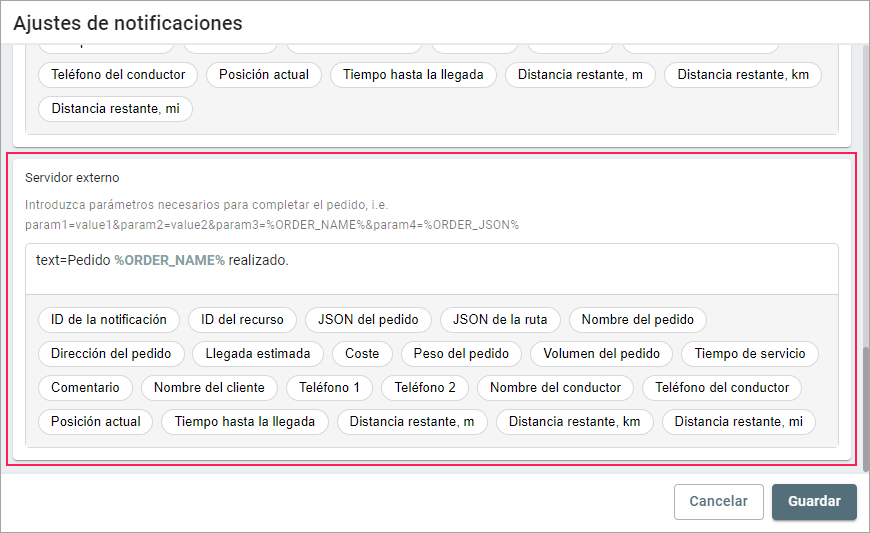The height and width of the screenshot is (533, 870).
Task: Click the 'Comentario' chip
Action: [85, 387]
